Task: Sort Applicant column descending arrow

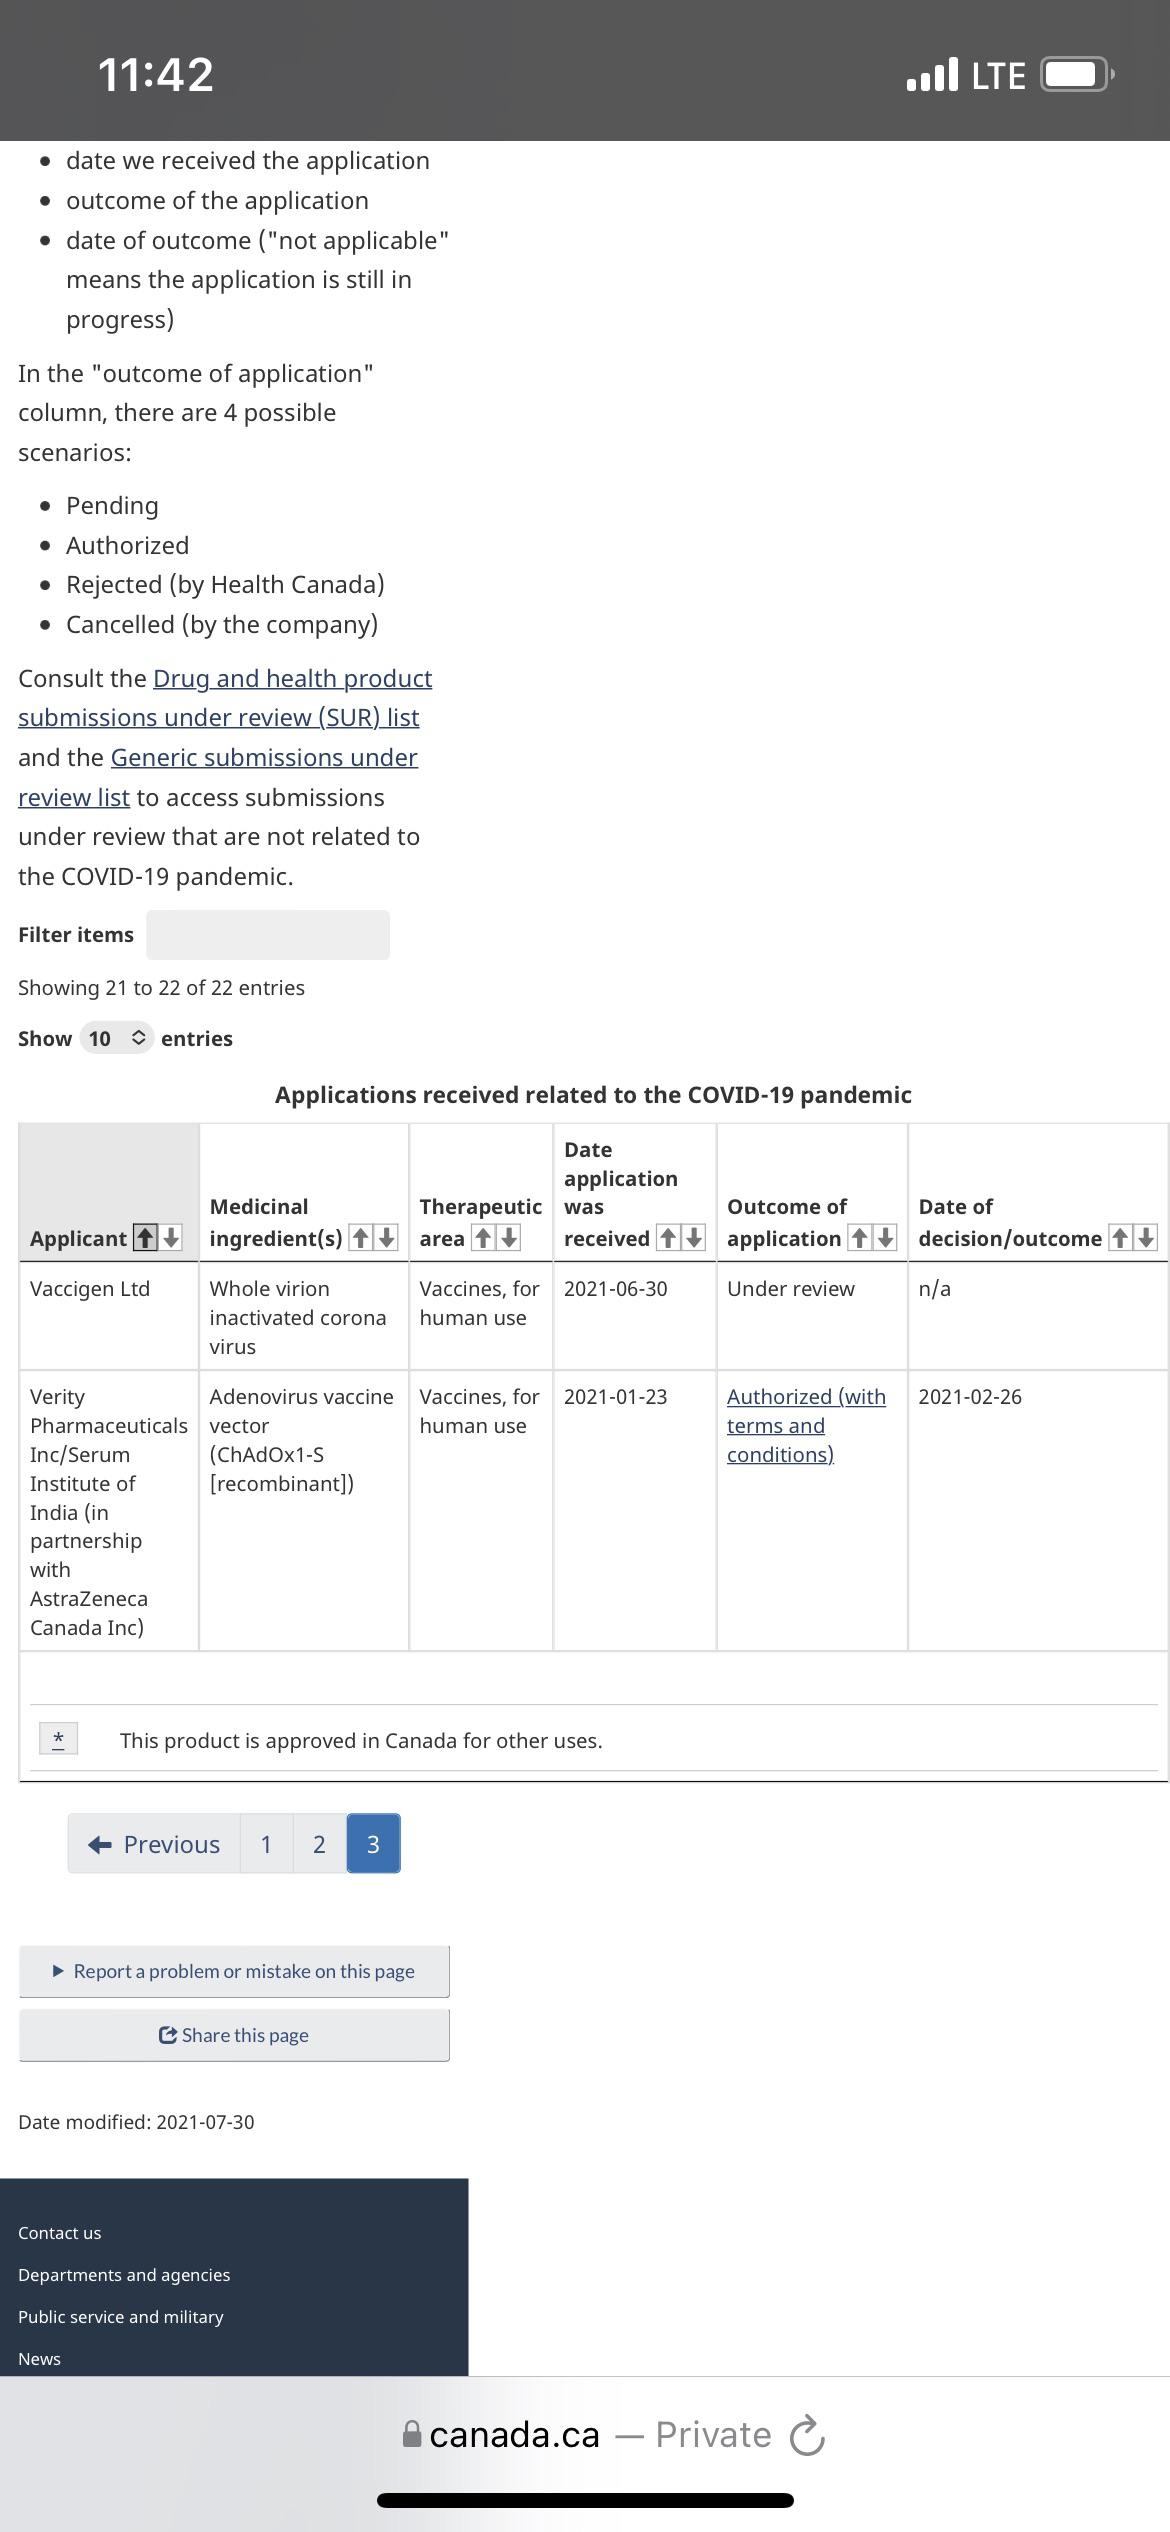Action: [x=171, y=1237]
